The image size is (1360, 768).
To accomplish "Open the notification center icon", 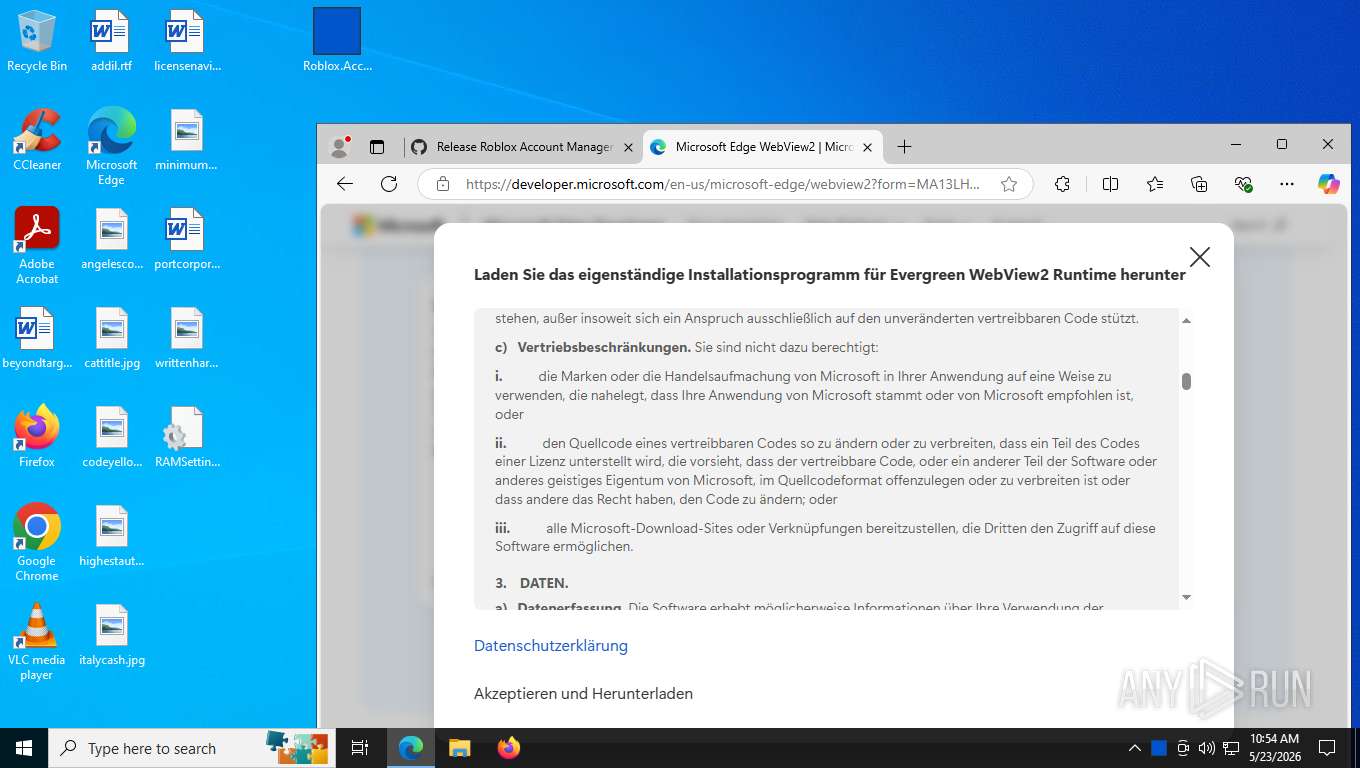I will tap(1327, 748).
